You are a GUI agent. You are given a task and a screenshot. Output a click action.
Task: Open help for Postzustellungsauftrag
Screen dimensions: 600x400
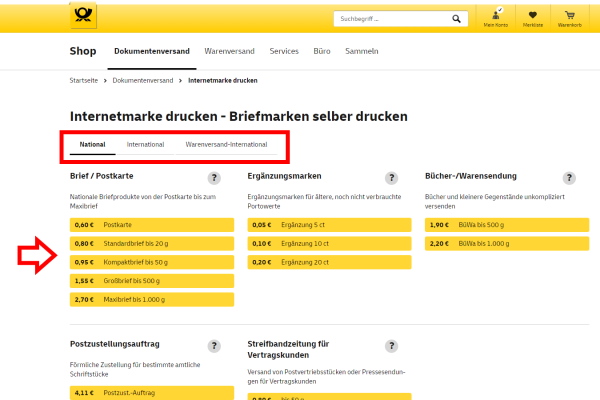tap(214, 346)
